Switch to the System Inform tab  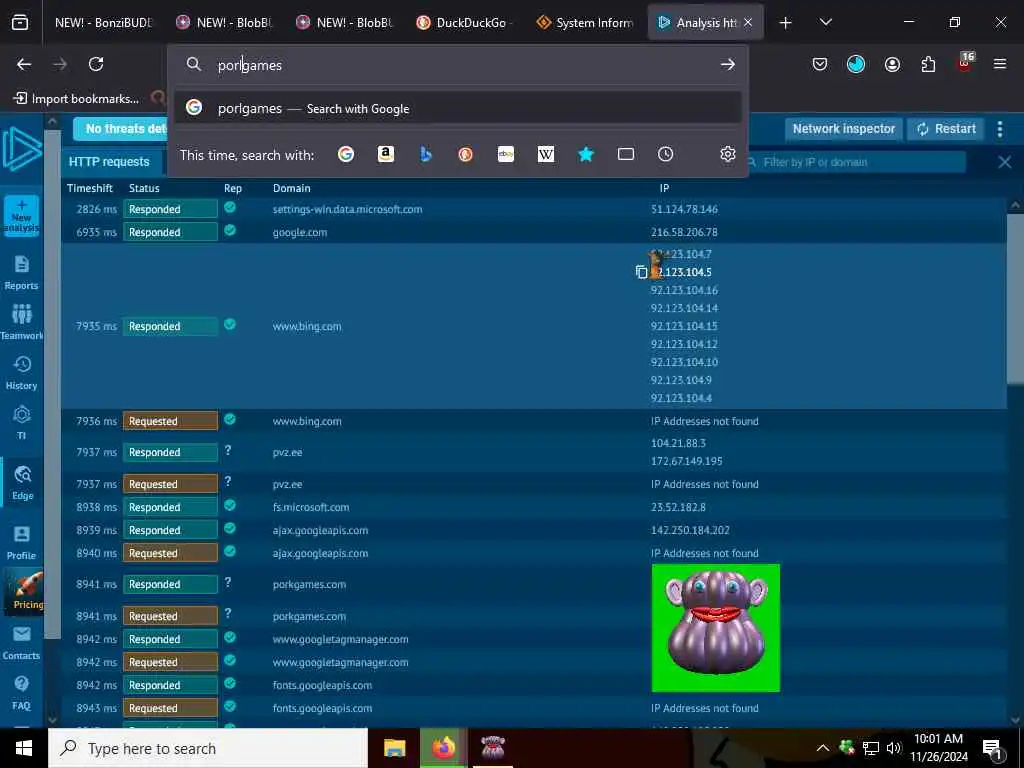(584, 22)
